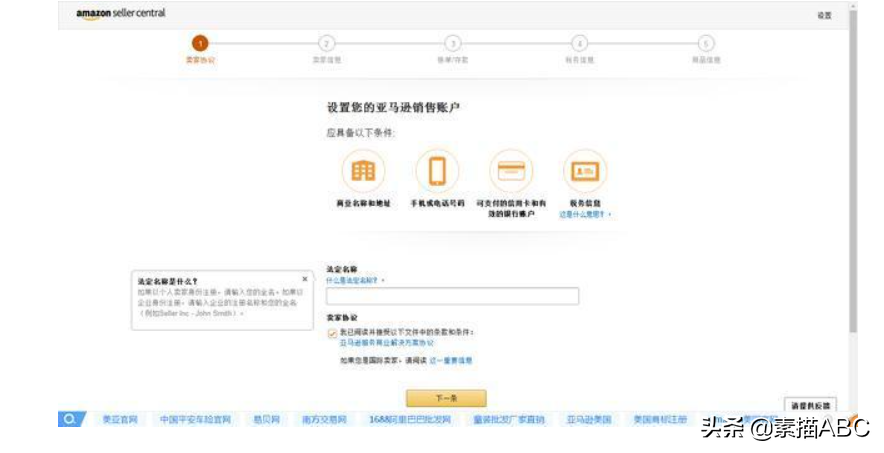Click the 法定名称是什么？ tooltip title
Viewport: 884px width, 453px height.
coord(167,281)
